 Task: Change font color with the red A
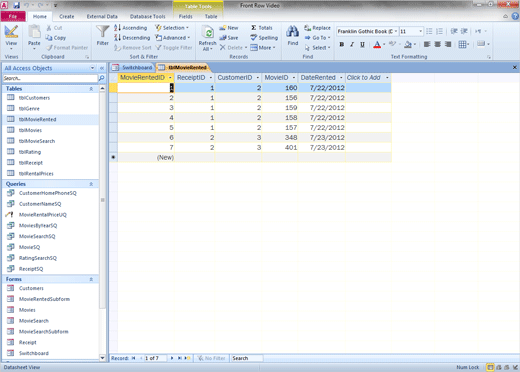377,44
